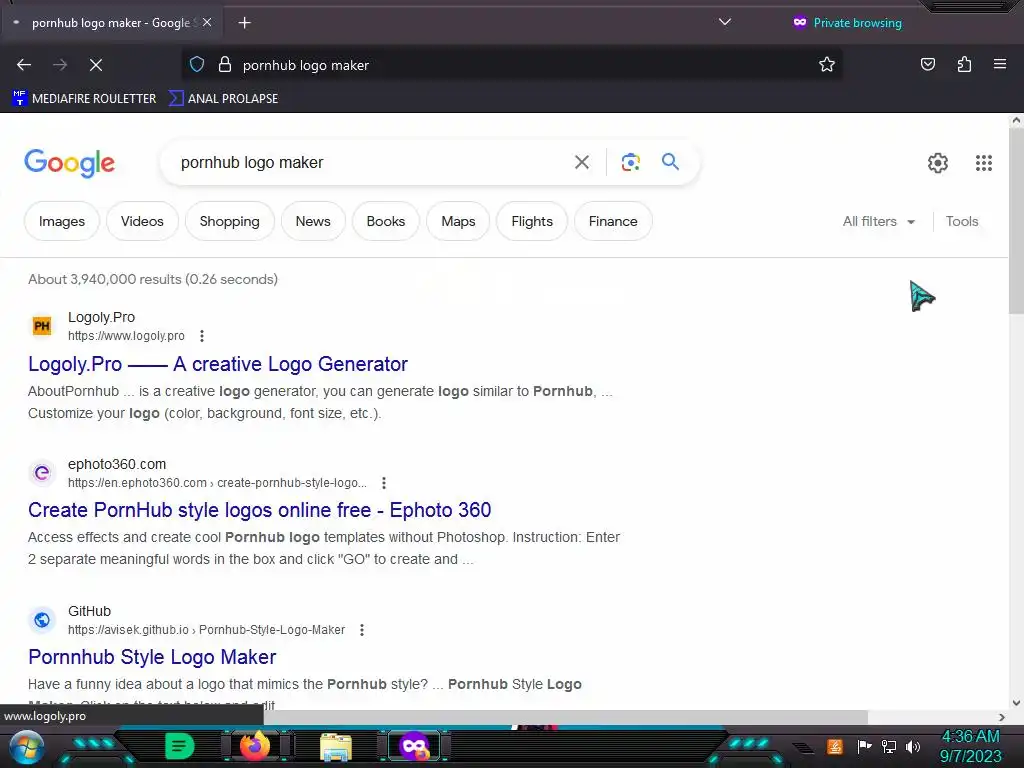Select the private browsing taskbar window
The width and height of the screenshot is (1024, 768).
coord(414,746)
